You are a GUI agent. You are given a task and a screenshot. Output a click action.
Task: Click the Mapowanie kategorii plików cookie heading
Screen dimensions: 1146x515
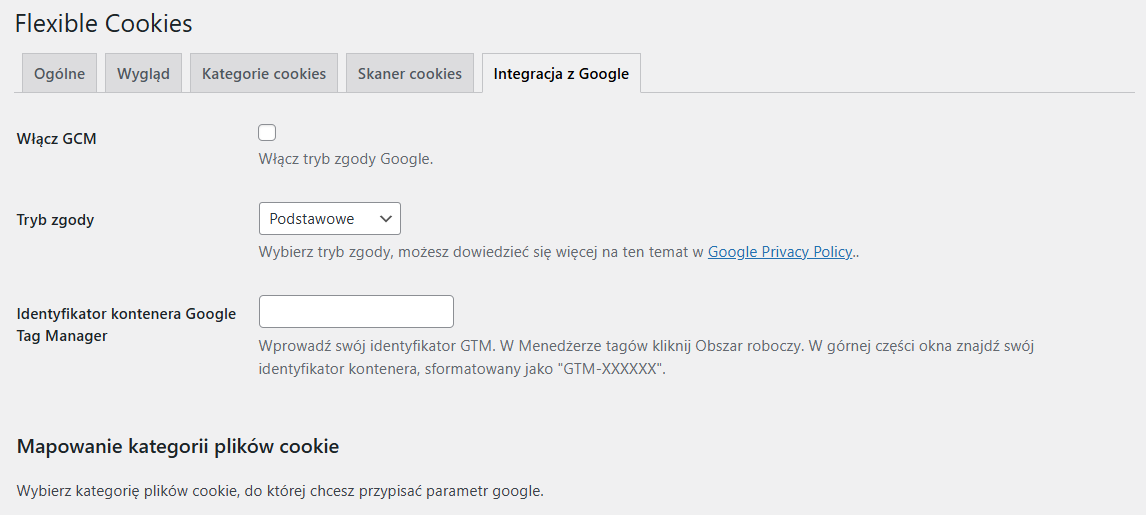[x=178, y=446]
